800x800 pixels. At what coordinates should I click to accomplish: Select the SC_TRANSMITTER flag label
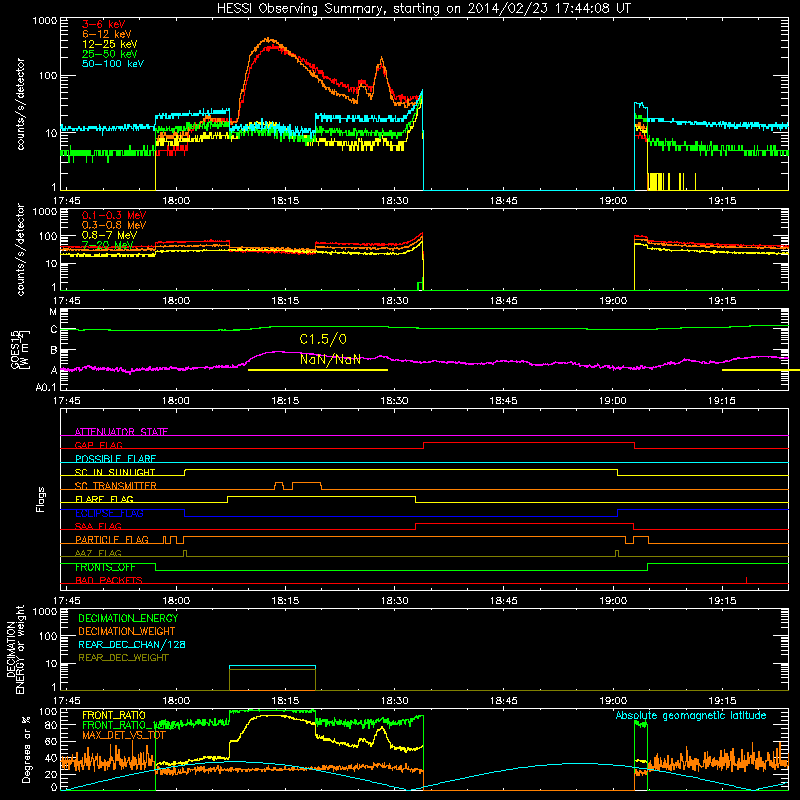point(115,486)
